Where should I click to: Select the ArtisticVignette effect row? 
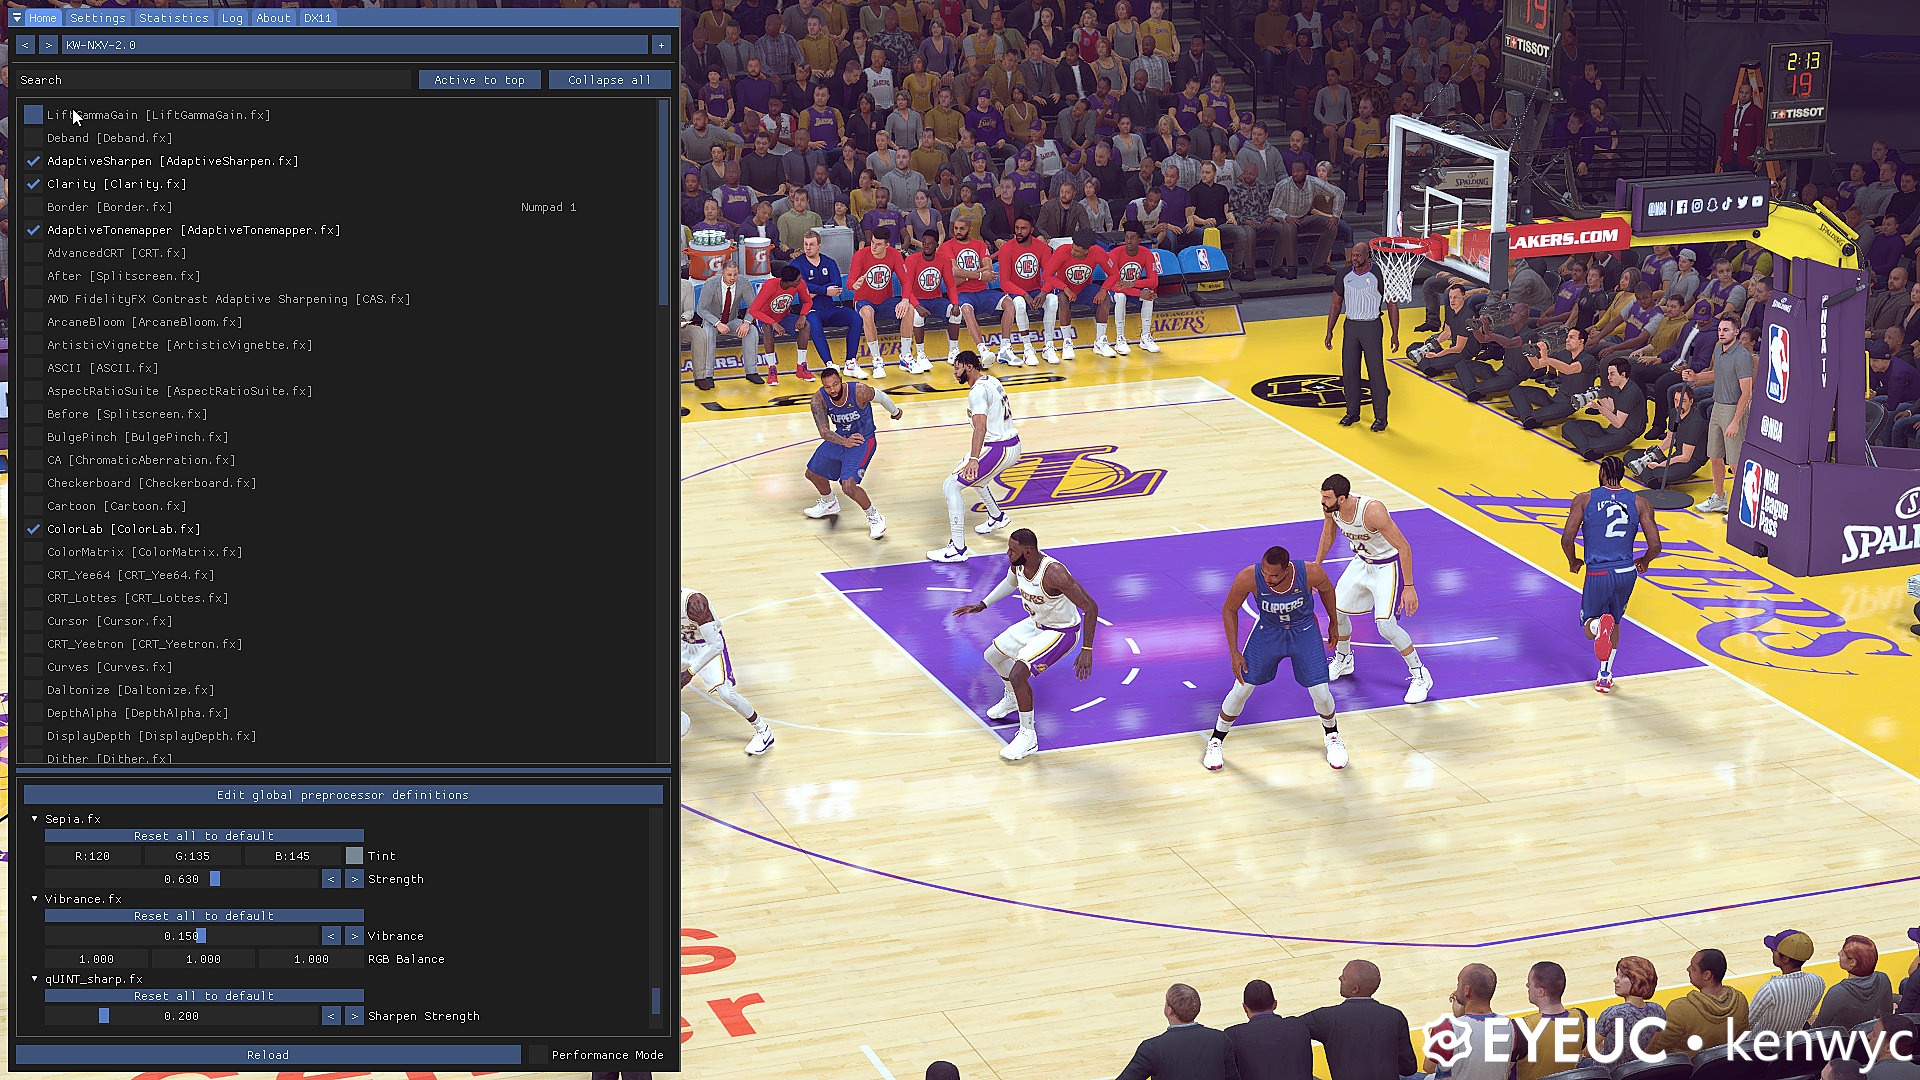point(180,345)
